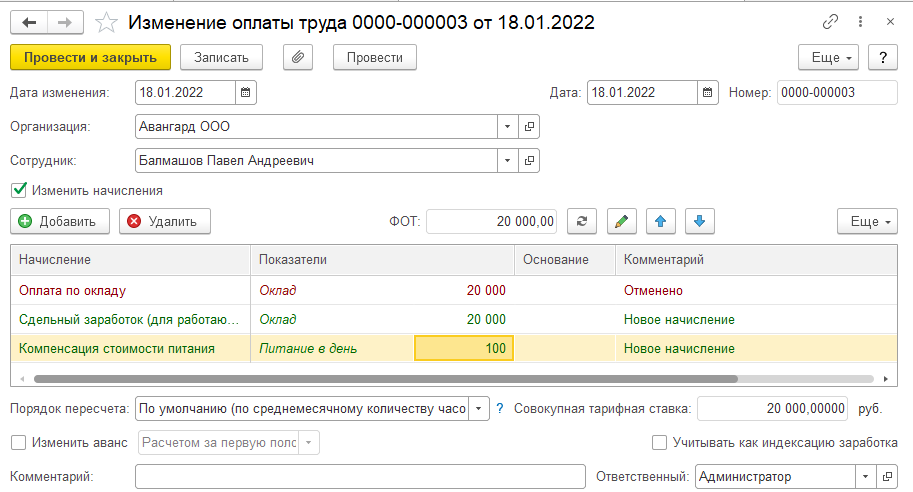The image size is (913, 492).
Task: Open the top Еще menu
Action: point(829,57)
